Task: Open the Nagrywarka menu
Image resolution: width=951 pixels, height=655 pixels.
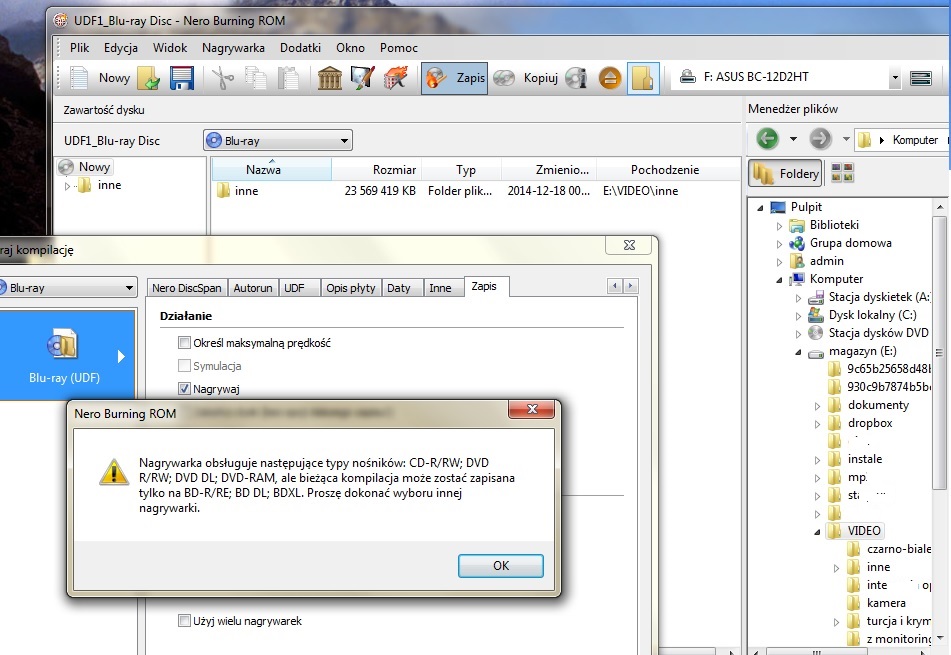Action: [x=234, y=47]
